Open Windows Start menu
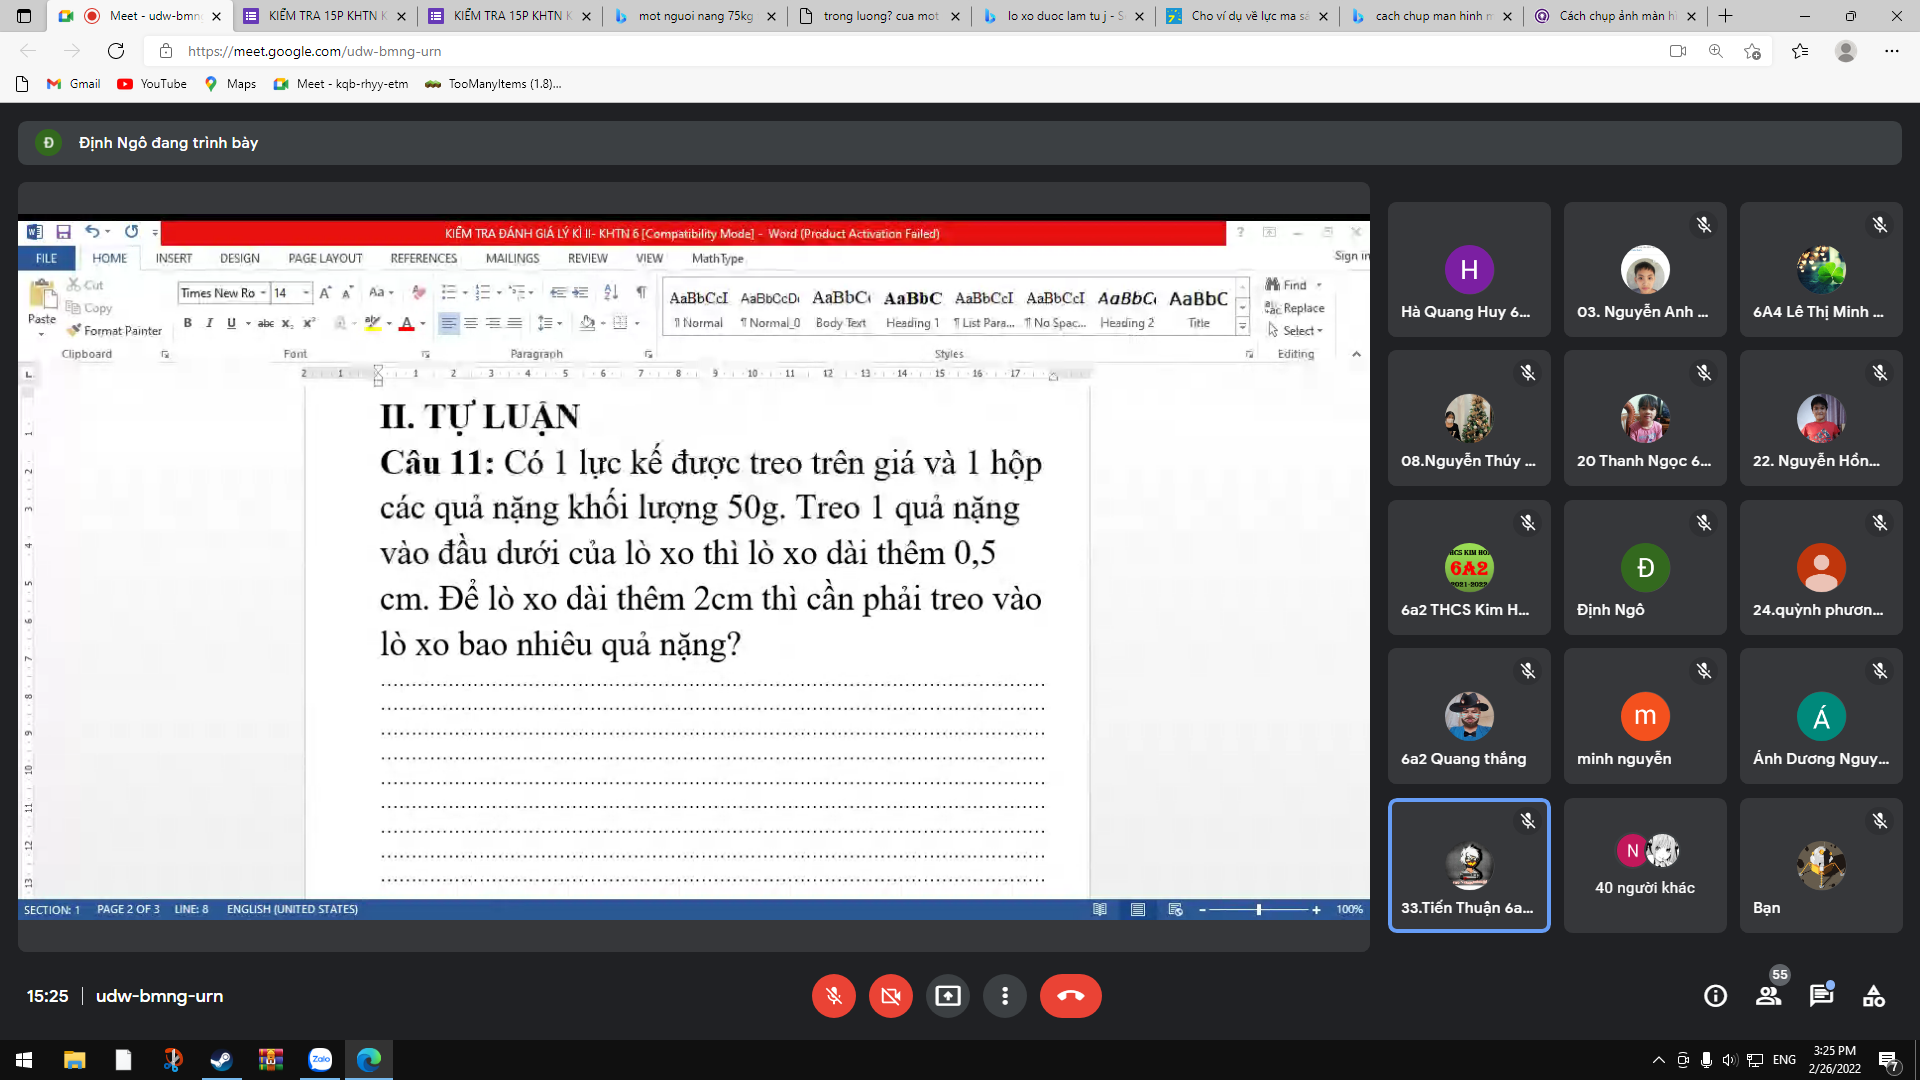The image size is (1920, 1080). [x=24, y=1060]
